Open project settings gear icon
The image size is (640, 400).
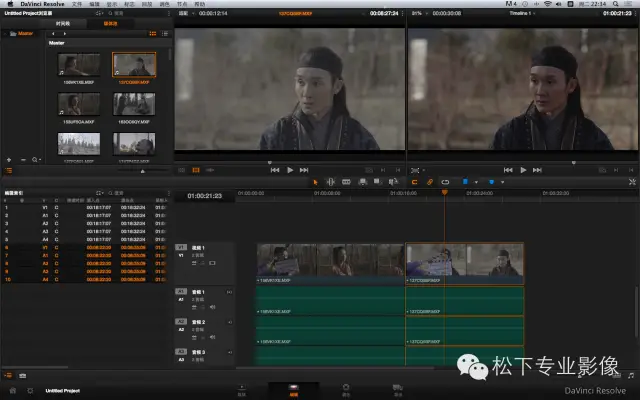click(30, 391)
